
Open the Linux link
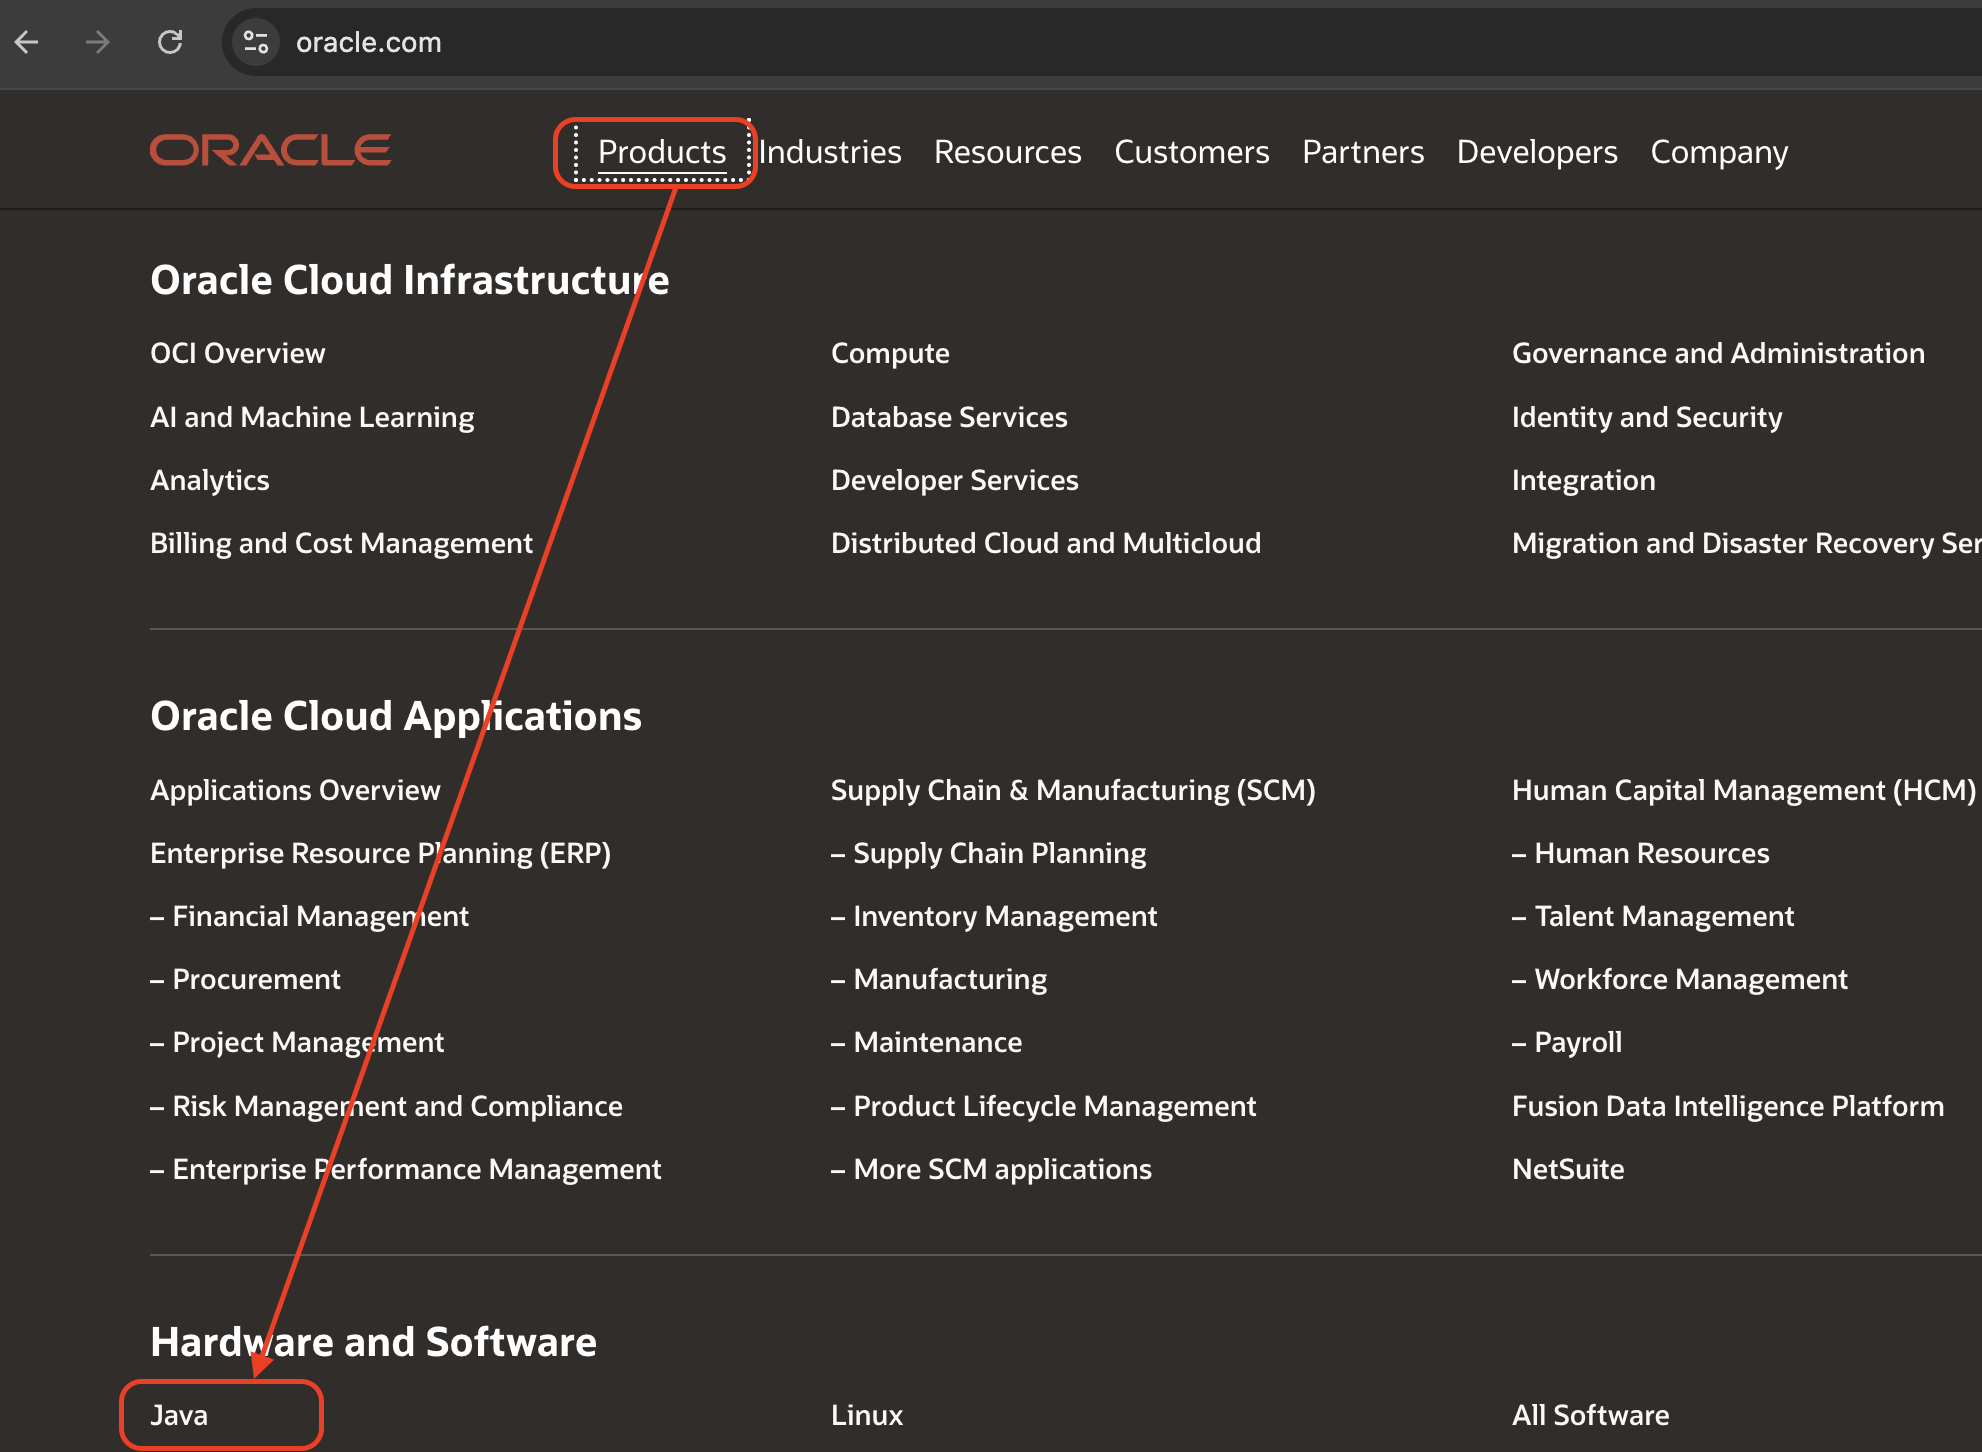[x=866, y=1415]
